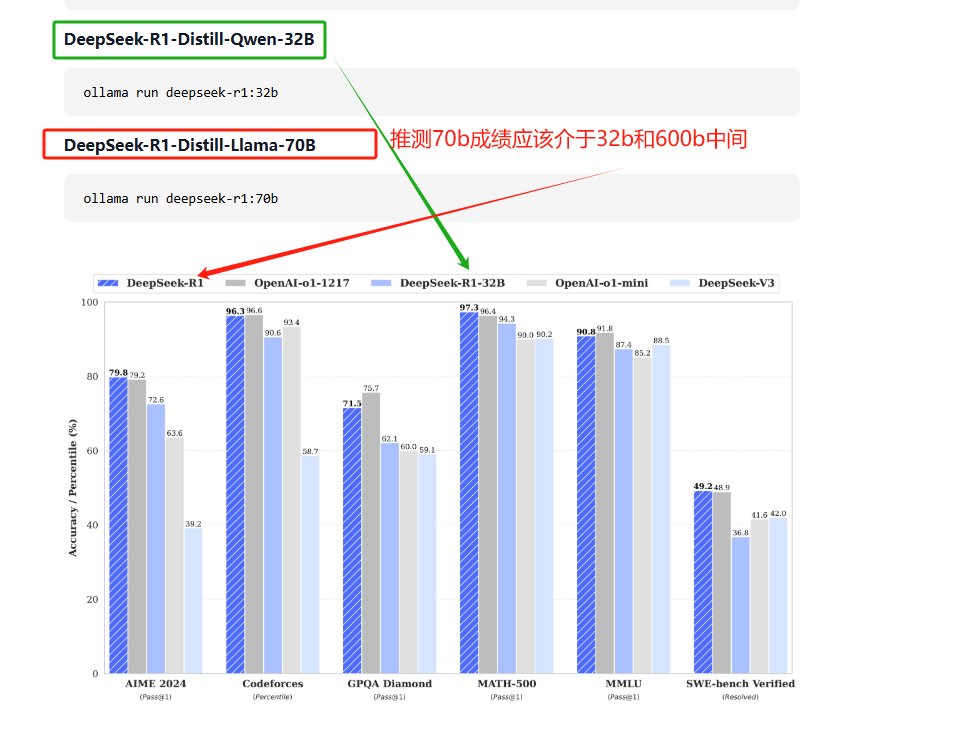Click the Codeforces bar labeled 58.7
The image size is (963, 732).
(310, 564)
